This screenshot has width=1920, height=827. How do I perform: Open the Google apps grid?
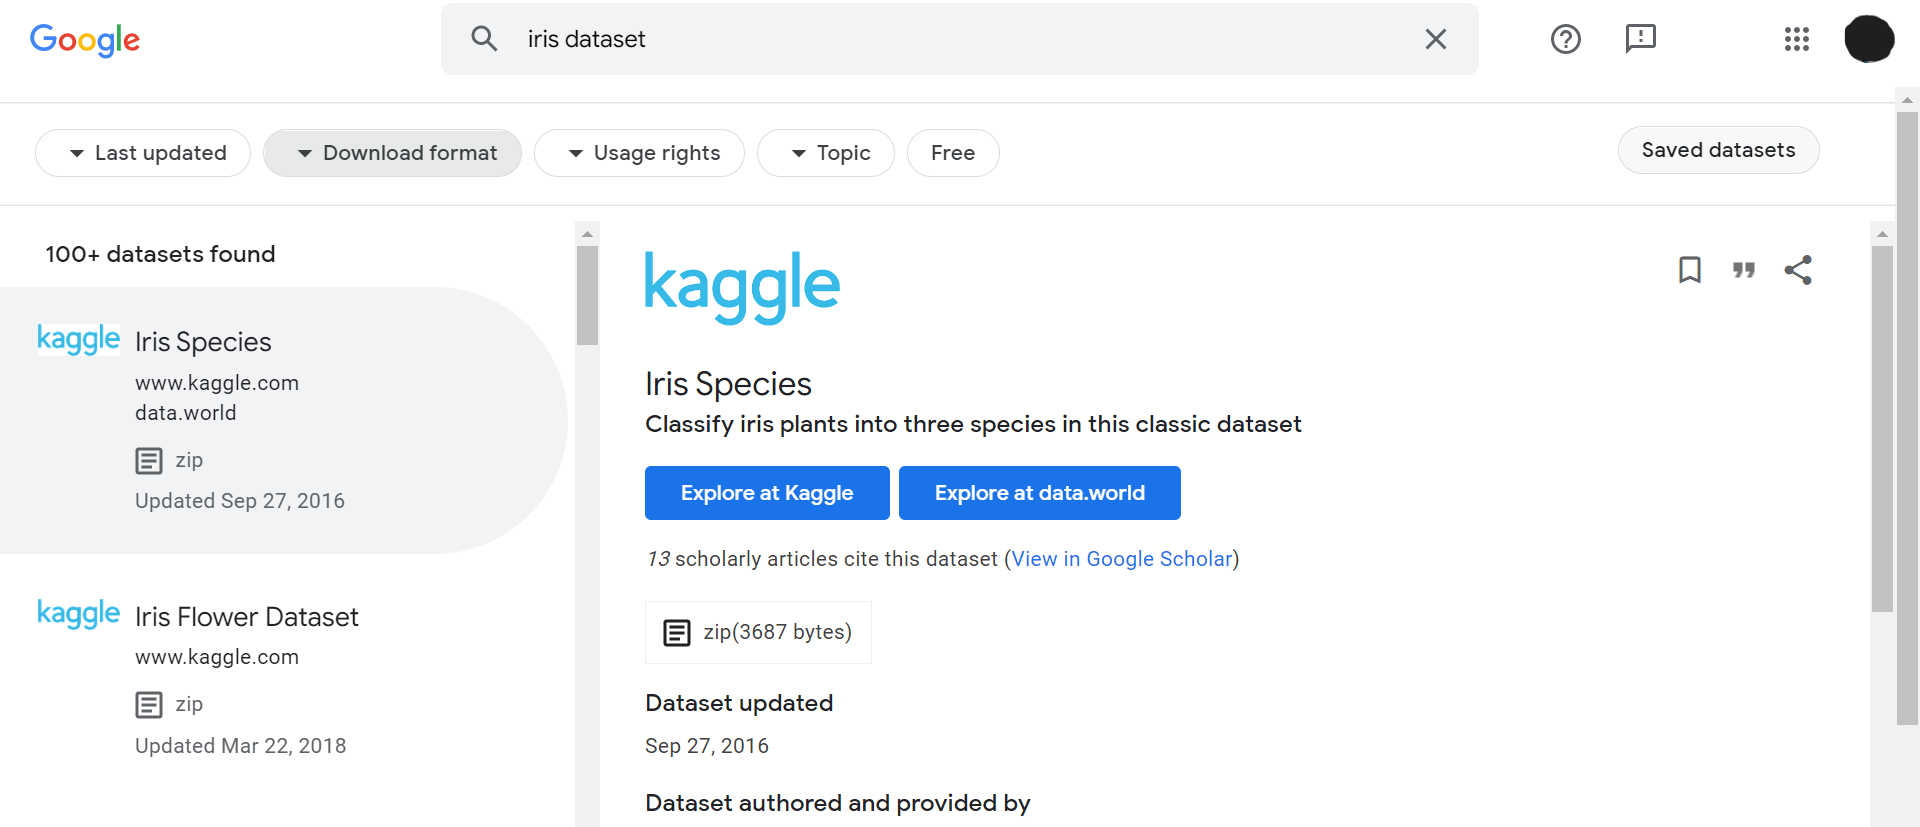(x=1797, y=39)
